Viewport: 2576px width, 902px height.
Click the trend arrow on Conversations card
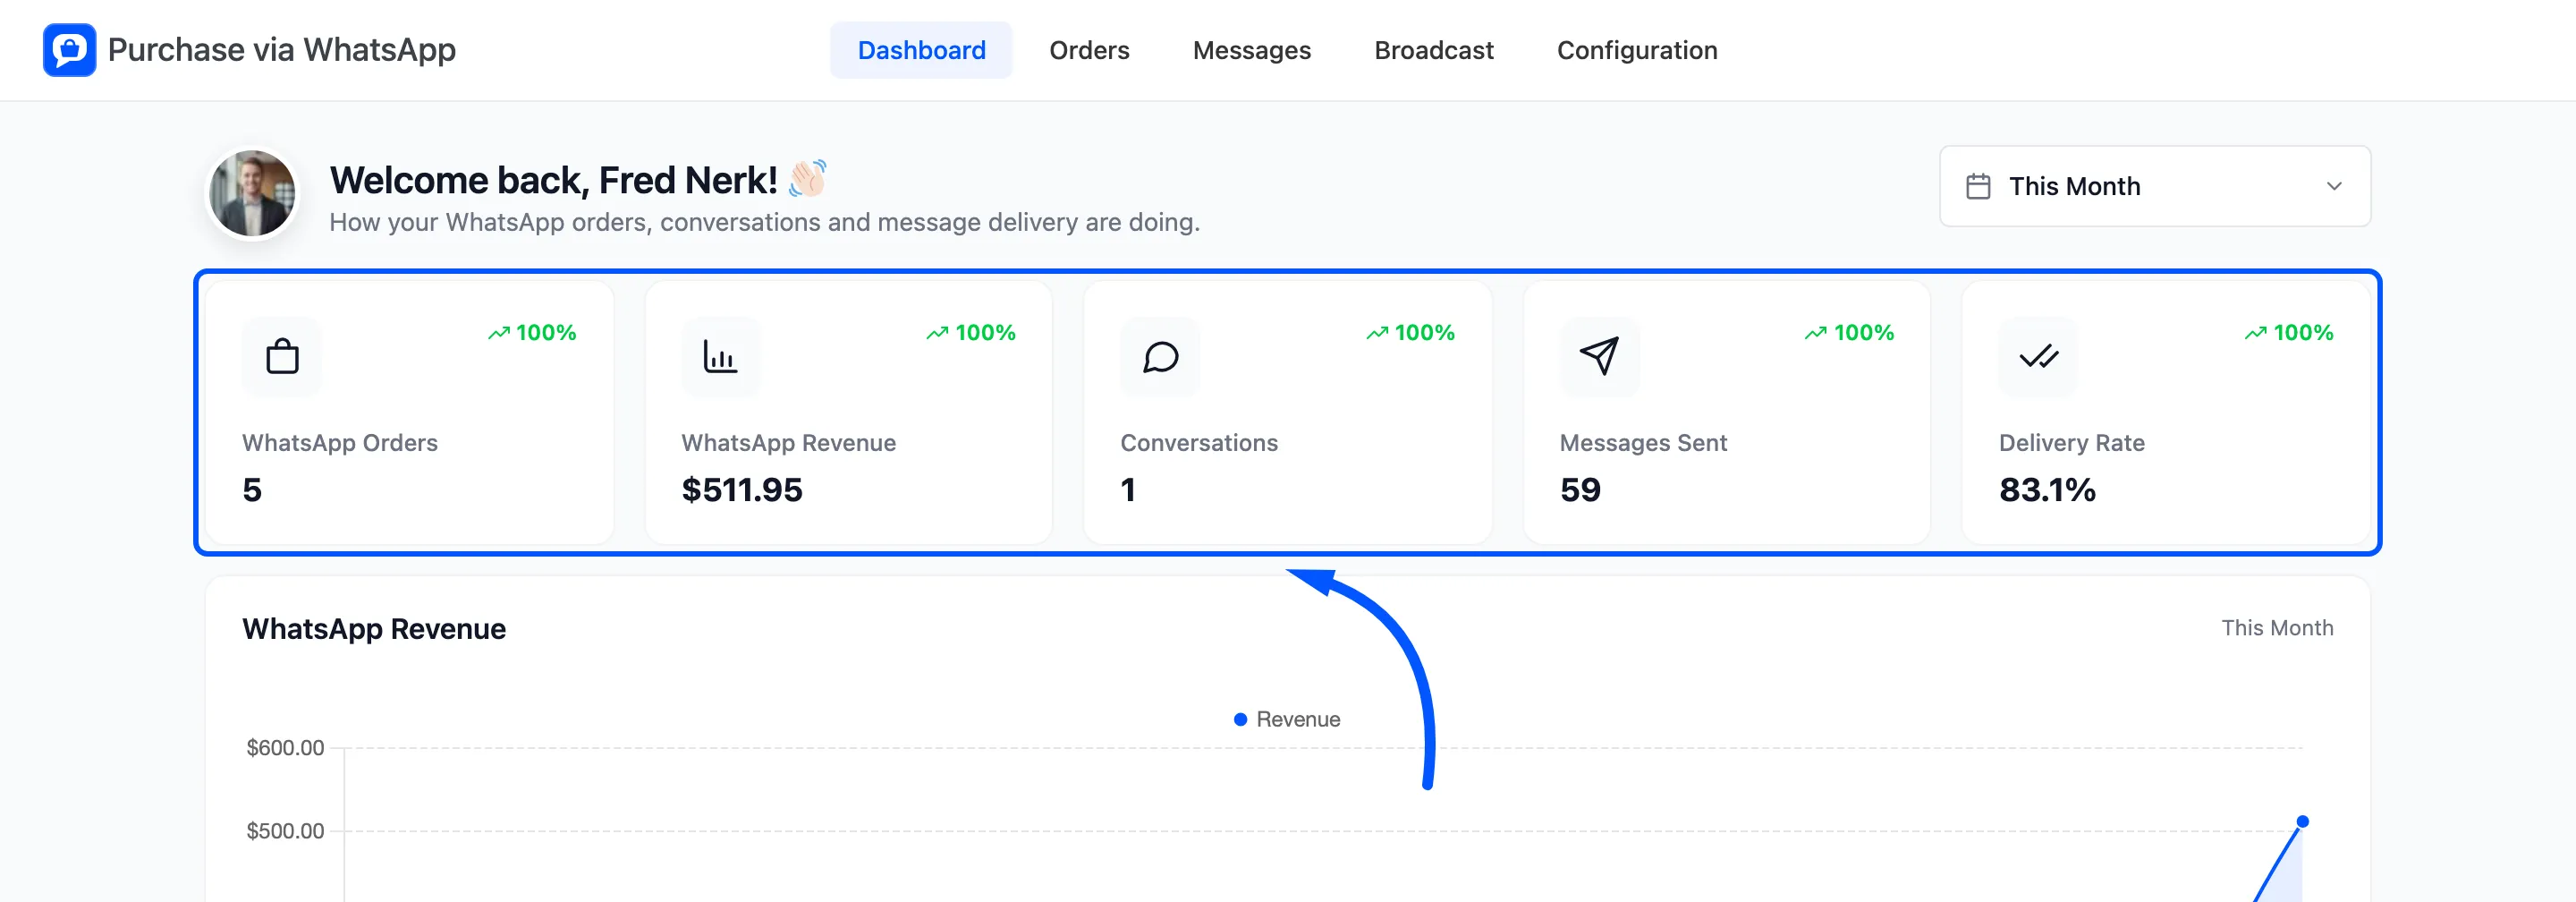(1377, 333)
